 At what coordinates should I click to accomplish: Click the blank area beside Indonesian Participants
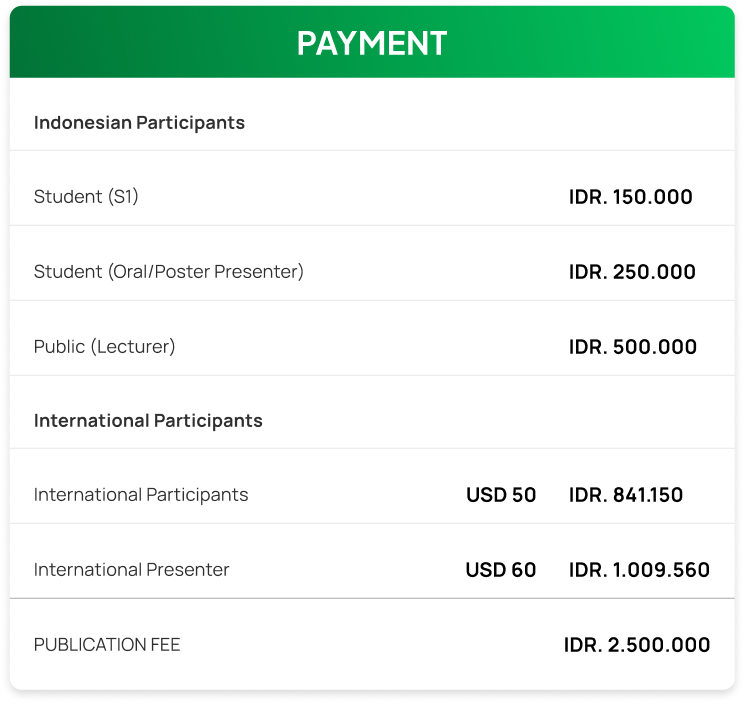[500, 123]
